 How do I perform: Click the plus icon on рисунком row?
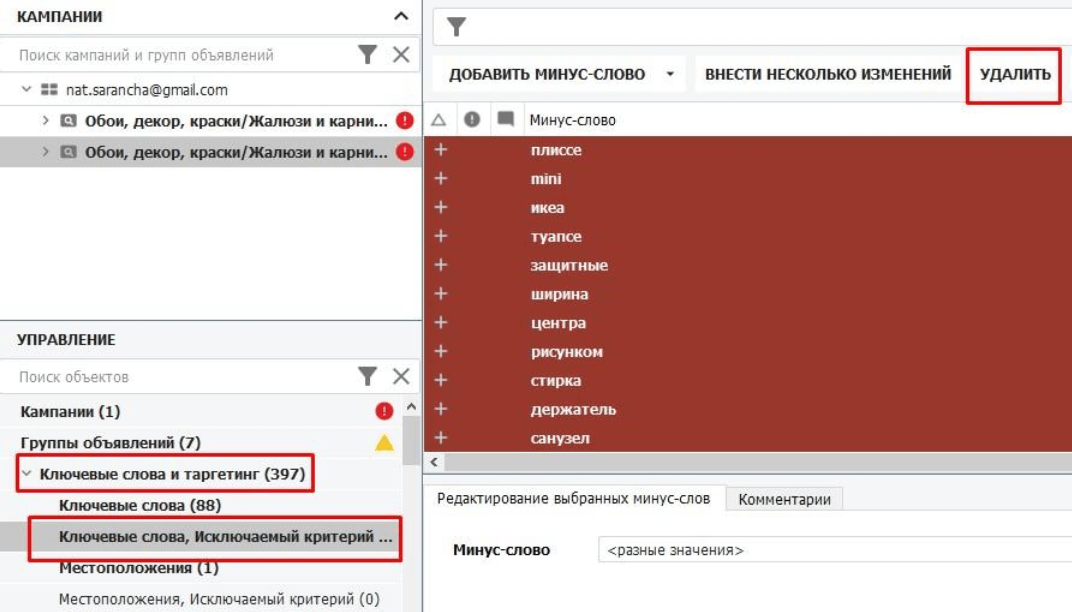point(441,351)
